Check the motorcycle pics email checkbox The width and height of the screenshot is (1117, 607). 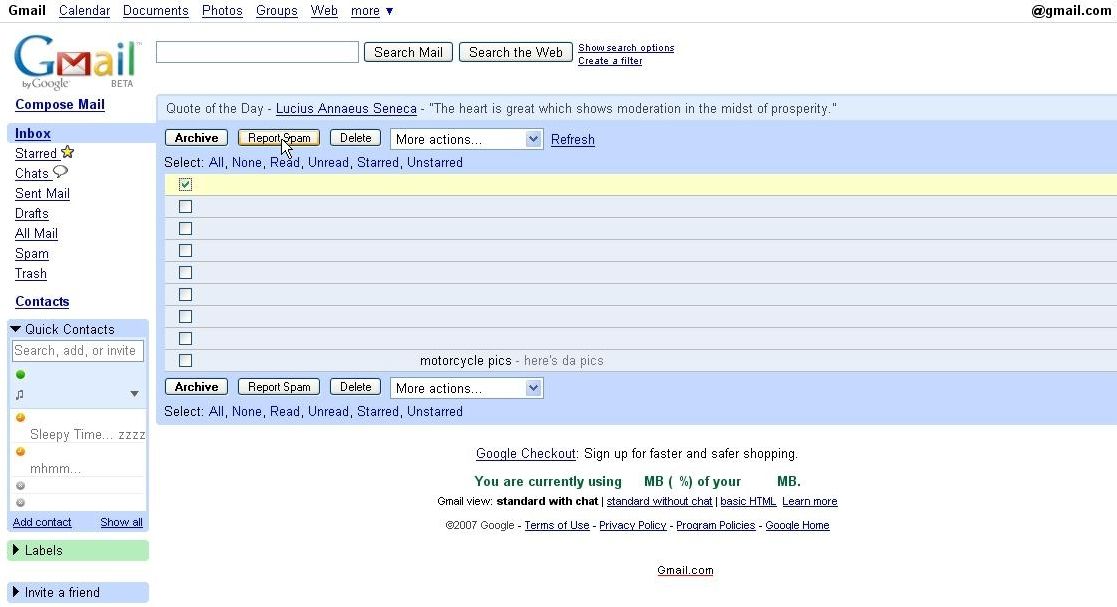pyautogui.click(x=185, y=360)
